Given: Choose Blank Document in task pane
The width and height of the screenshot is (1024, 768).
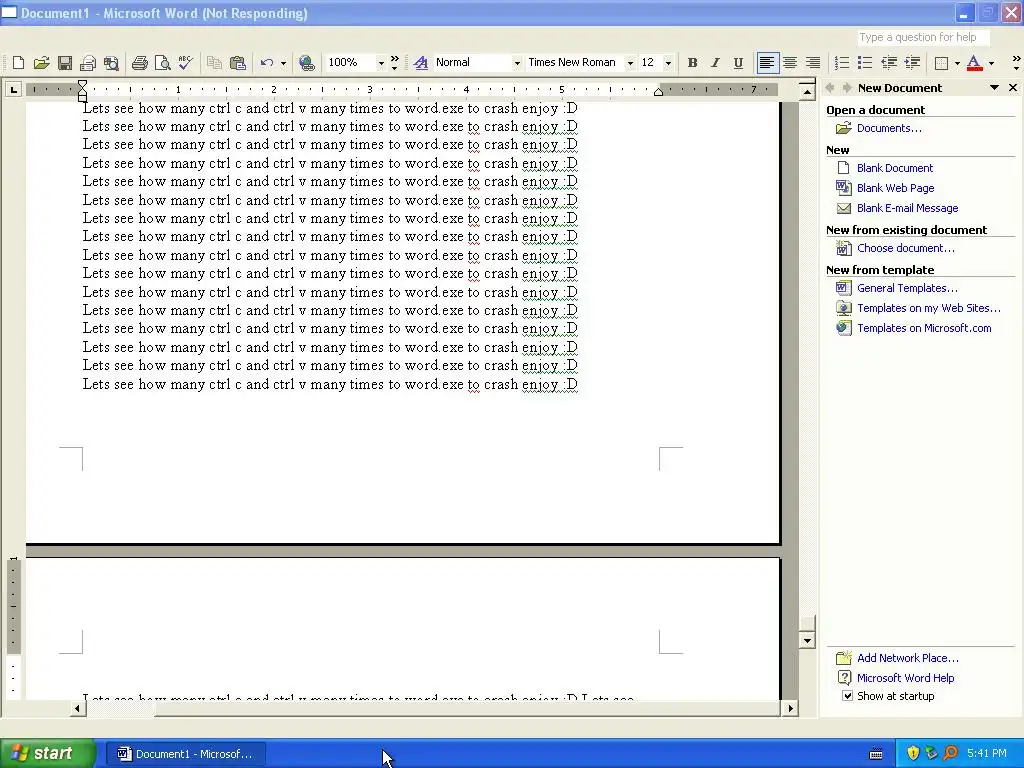Looking at the screenshot, I should coord(895,168).
